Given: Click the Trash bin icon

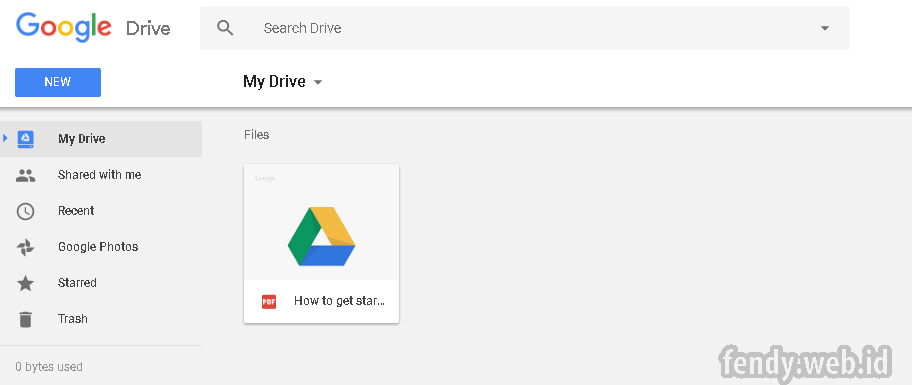Looking at the screenshot, I should click(26, 319).
